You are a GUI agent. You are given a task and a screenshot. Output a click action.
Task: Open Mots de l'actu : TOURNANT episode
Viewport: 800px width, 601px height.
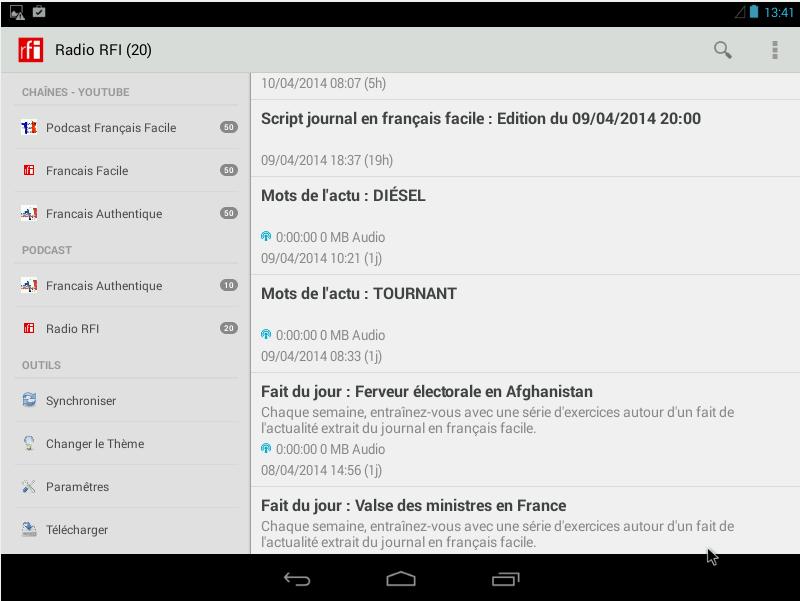(526, 324)
